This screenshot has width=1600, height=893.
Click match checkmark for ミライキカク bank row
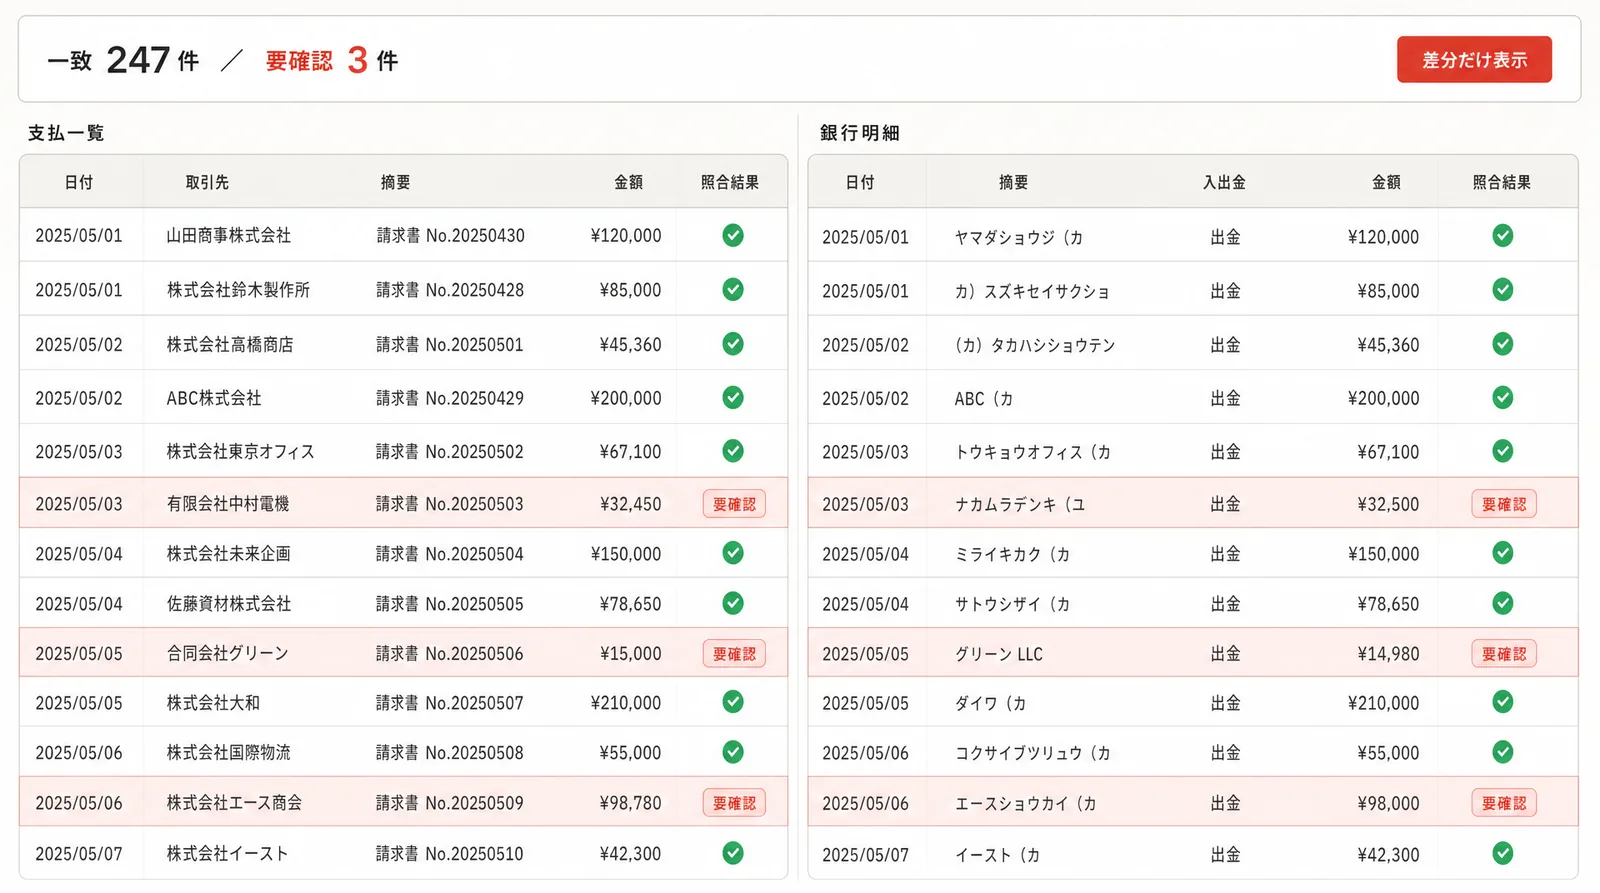coord(1502,553)
